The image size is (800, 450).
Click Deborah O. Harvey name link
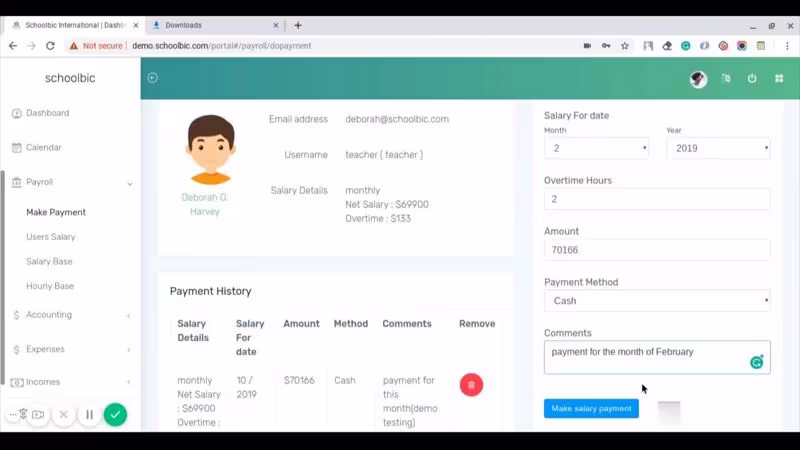click(205, 205)
